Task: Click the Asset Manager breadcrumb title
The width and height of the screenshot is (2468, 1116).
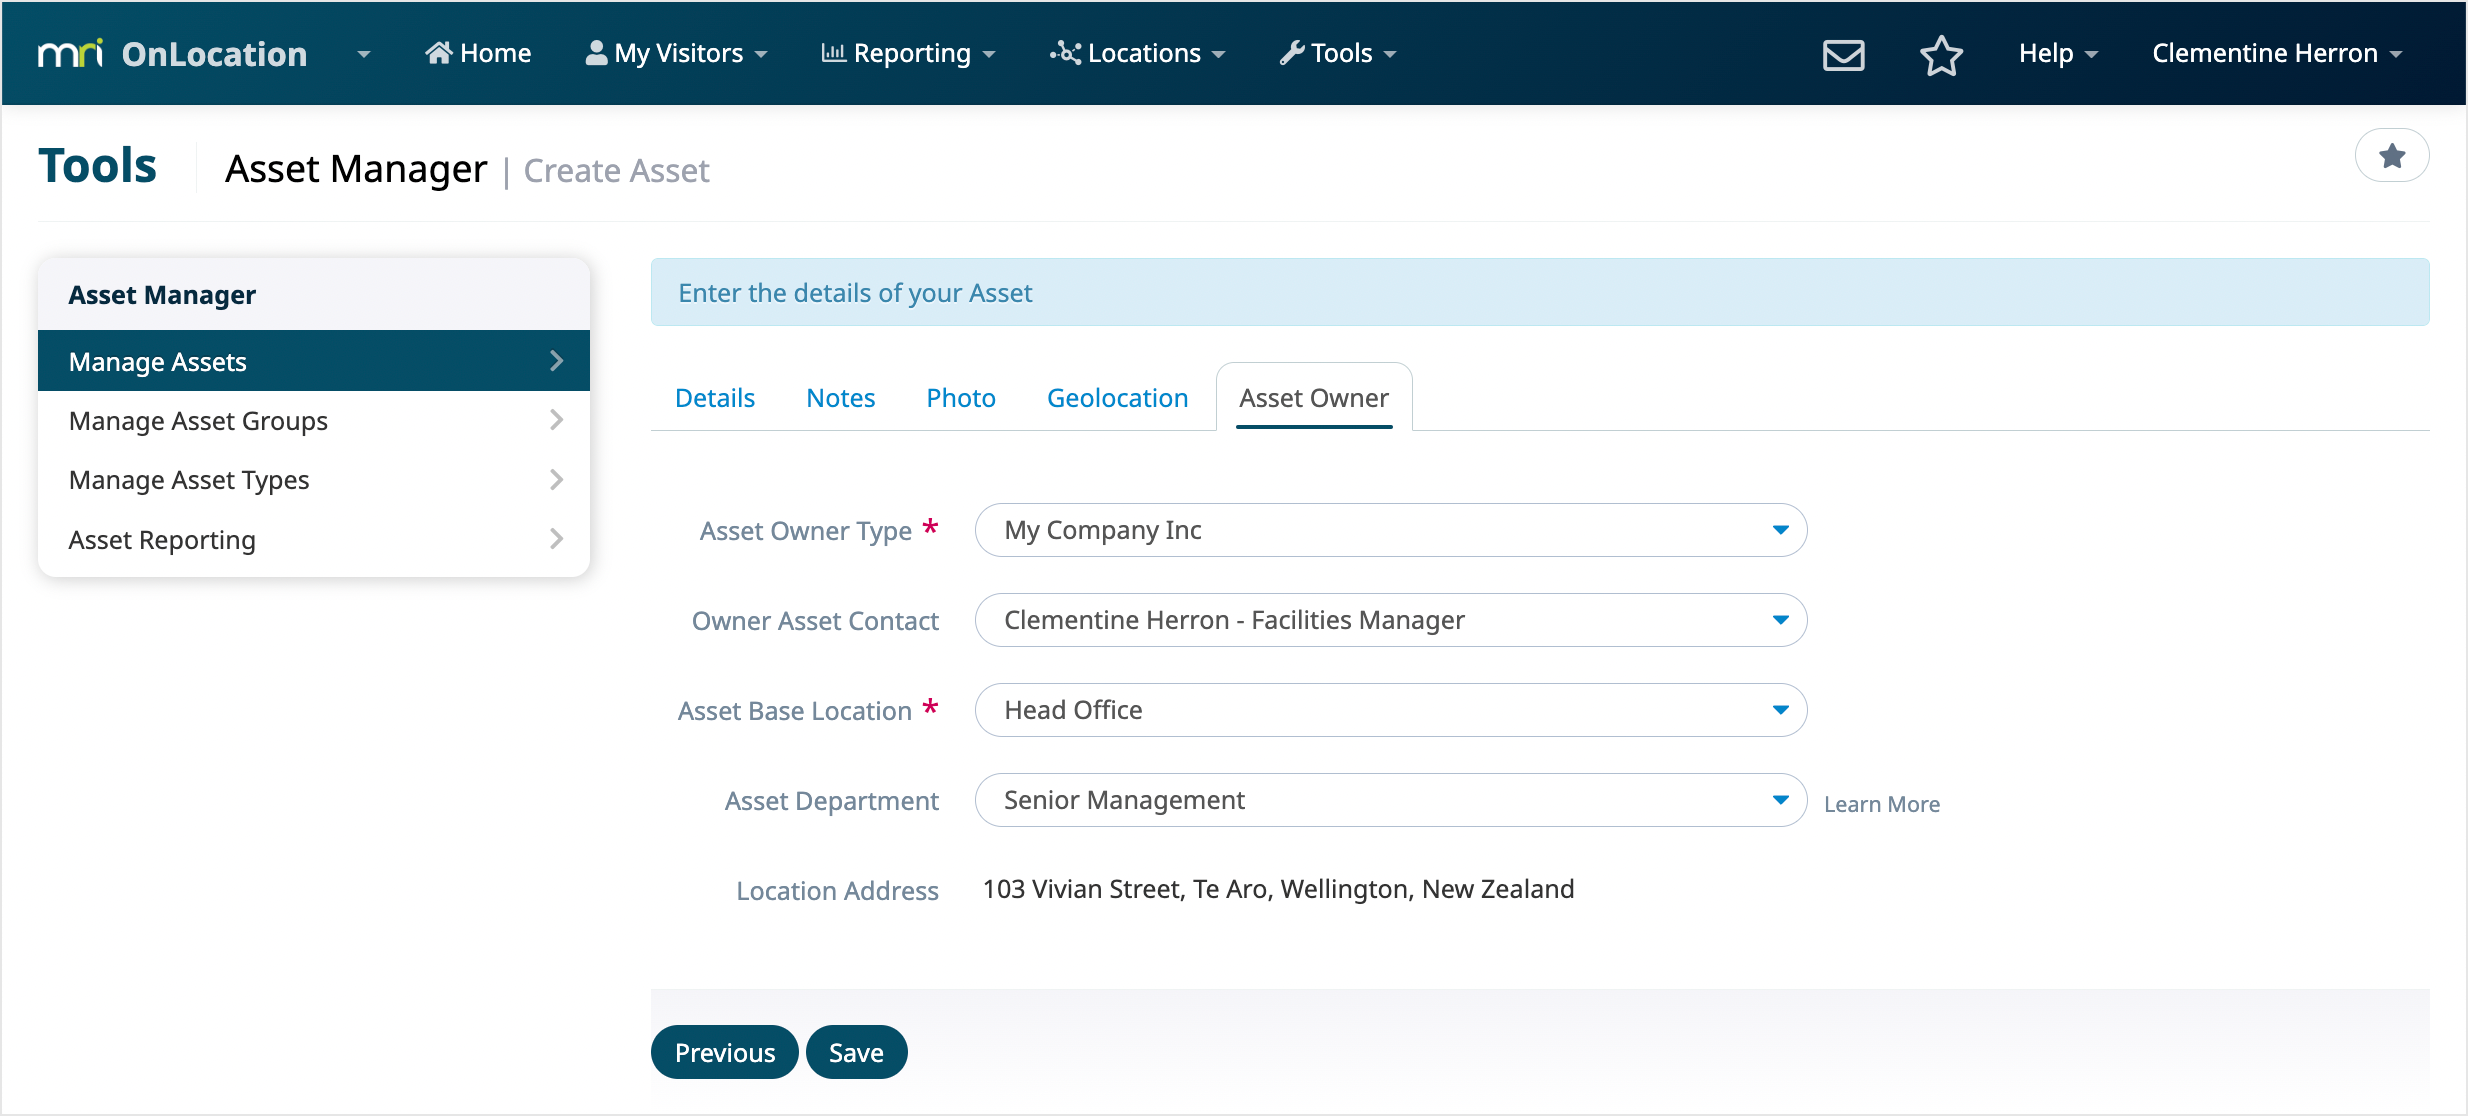Action: pyautogui.click(x=356, y=169)
